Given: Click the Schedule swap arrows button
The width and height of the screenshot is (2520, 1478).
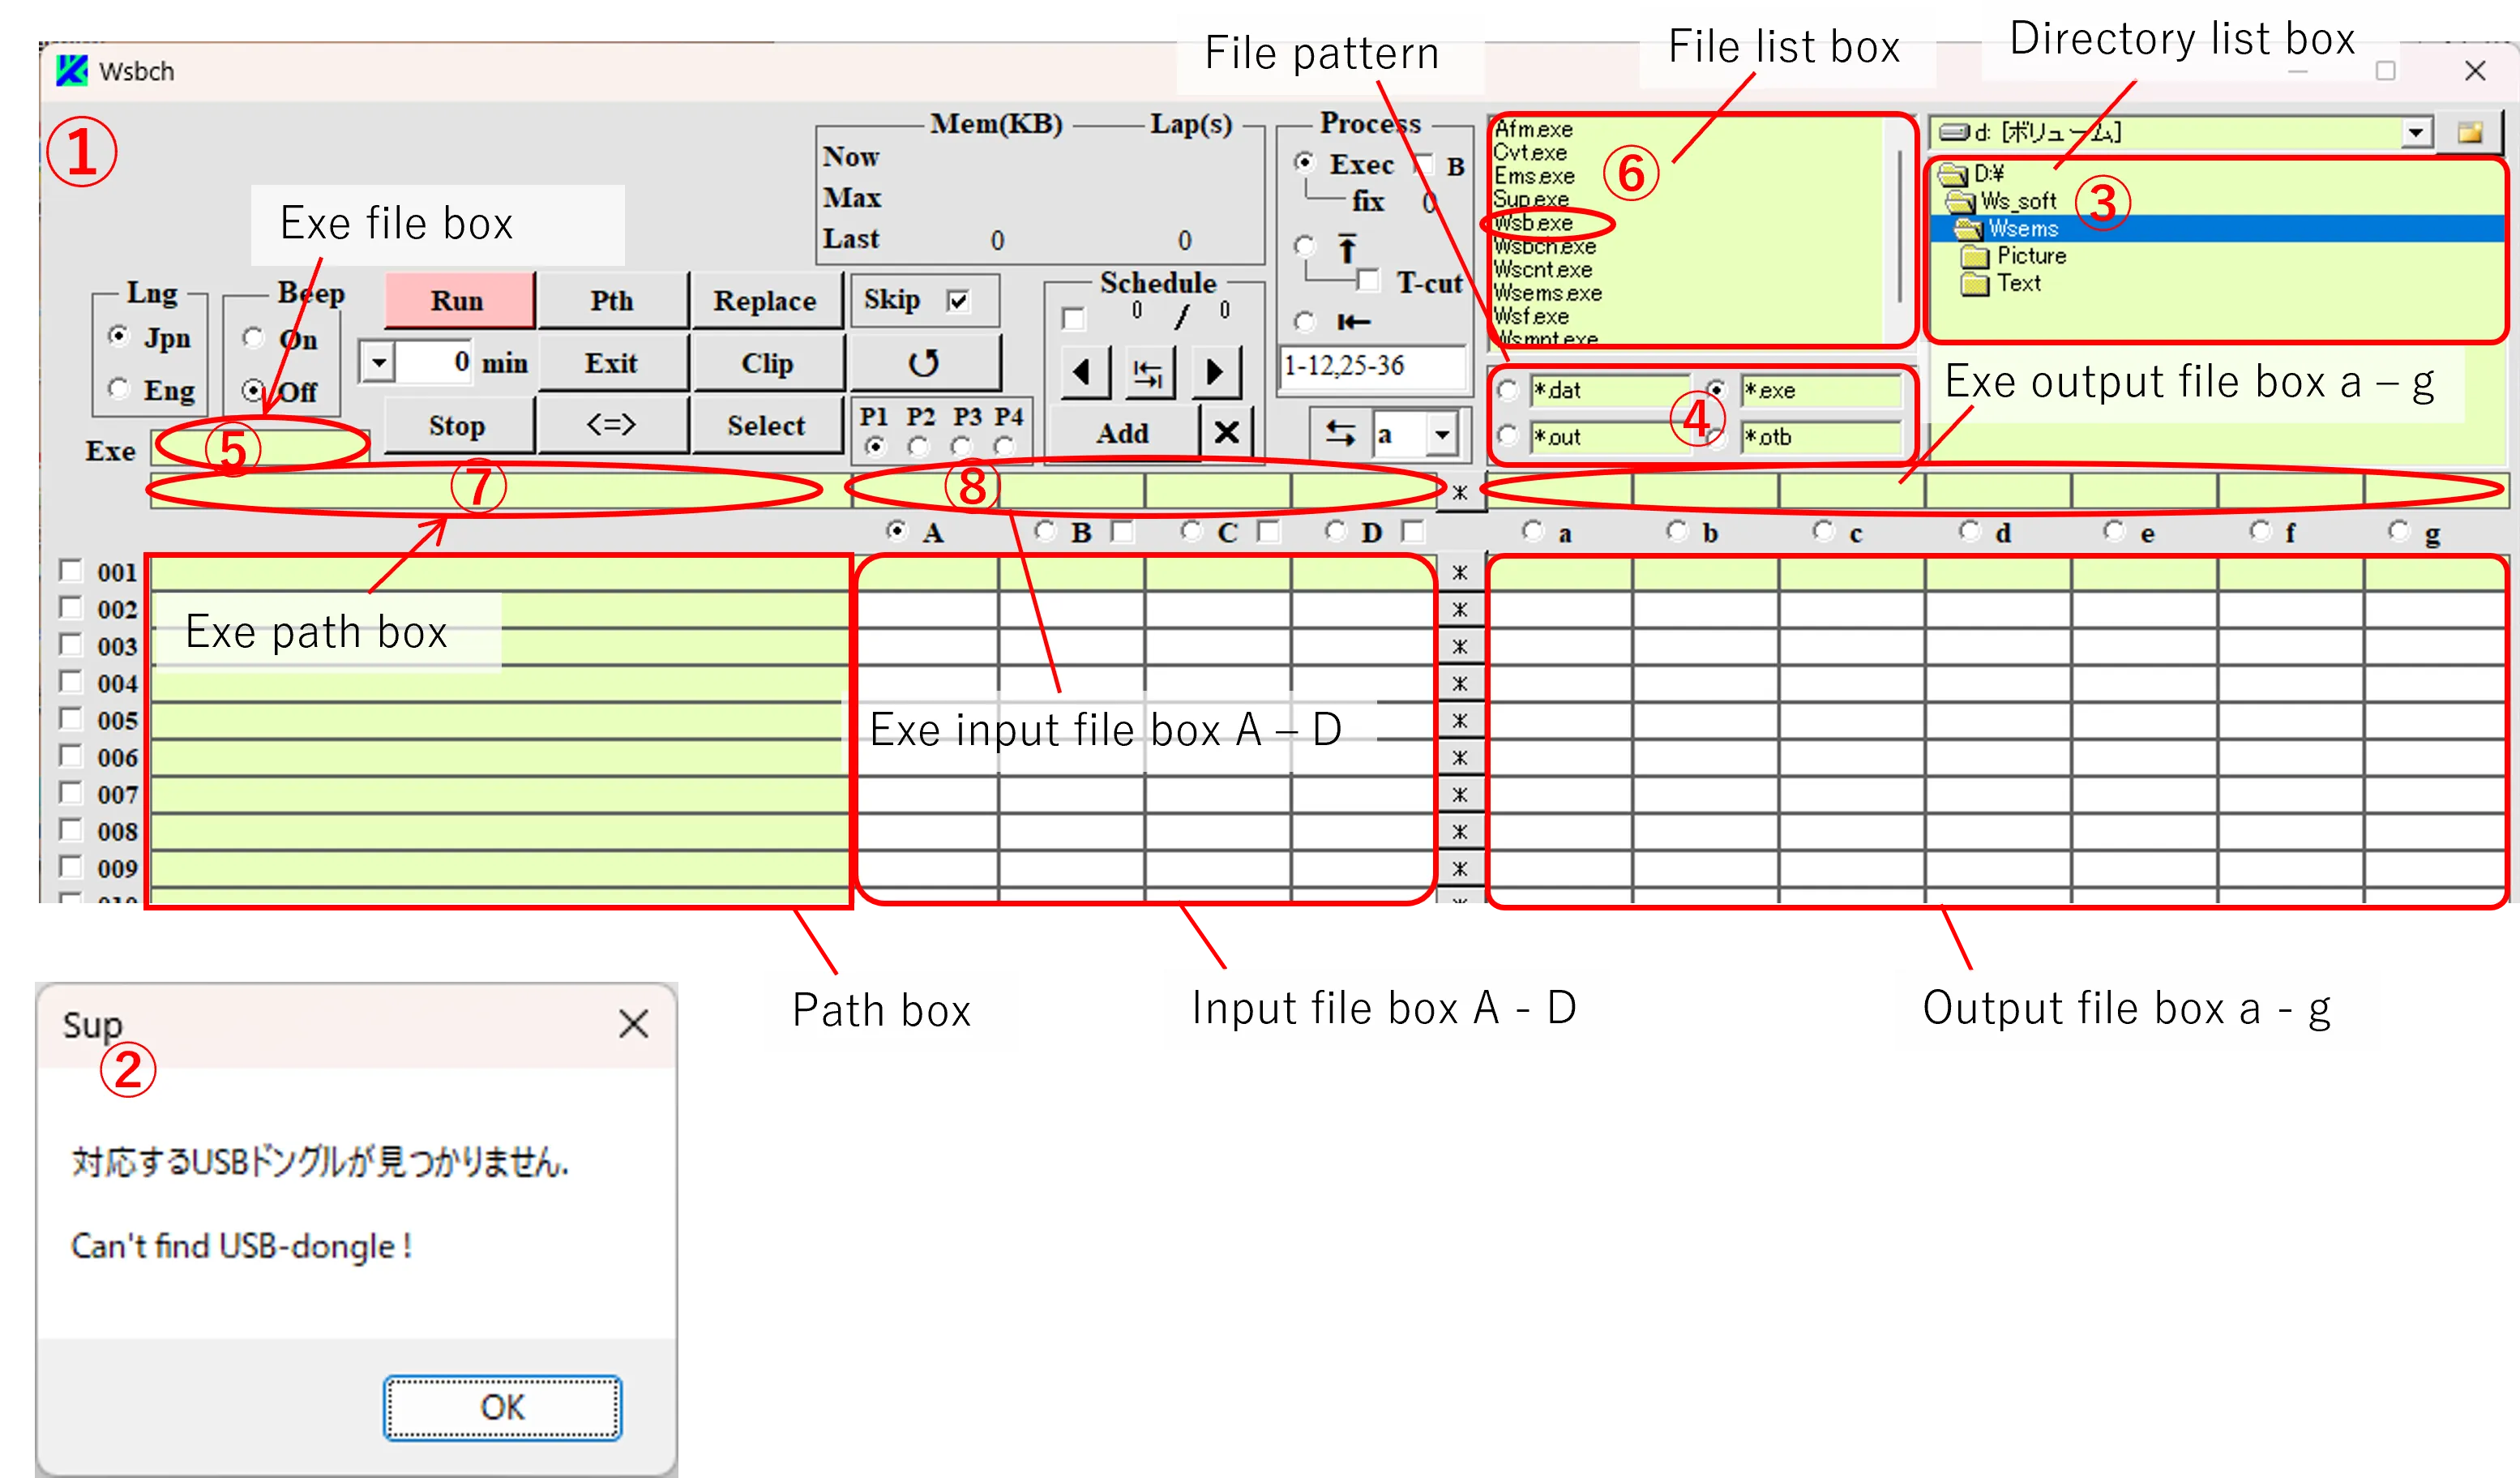Looking at the screenshot, I should pos(1149,373).
